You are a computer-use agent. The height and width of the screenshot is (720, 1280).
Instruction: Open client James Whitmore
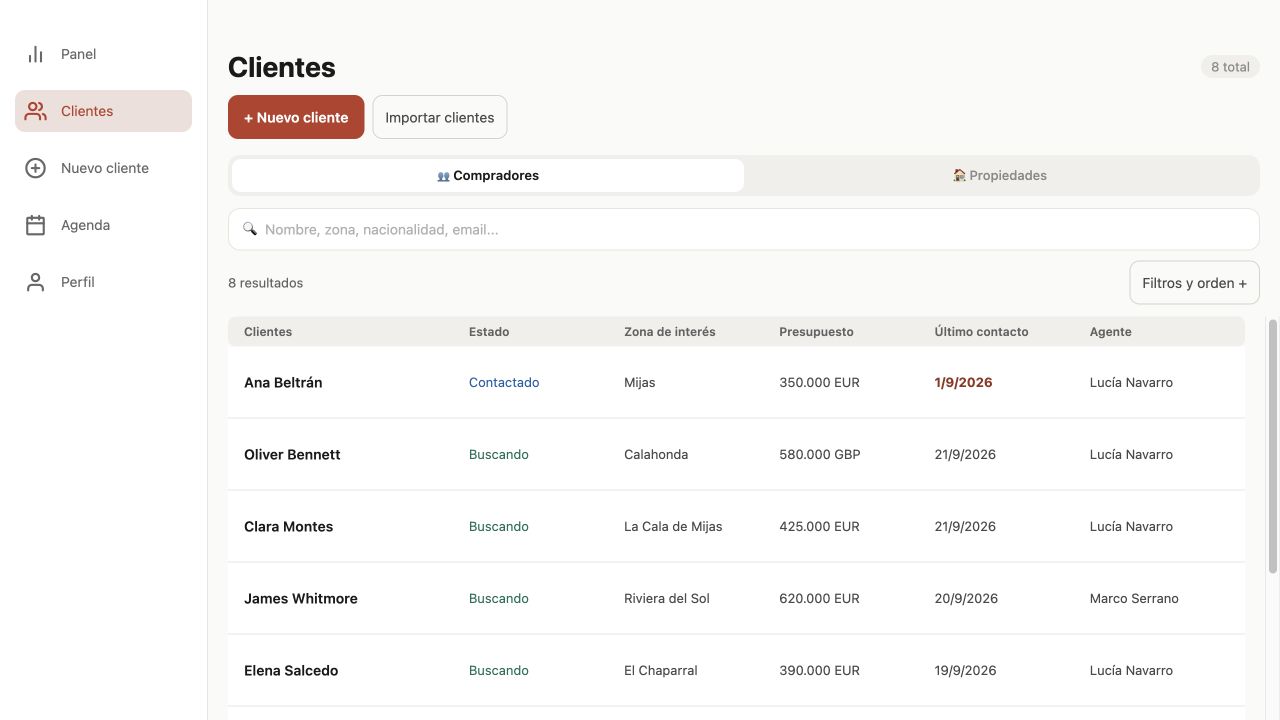(x=736, y=598)
